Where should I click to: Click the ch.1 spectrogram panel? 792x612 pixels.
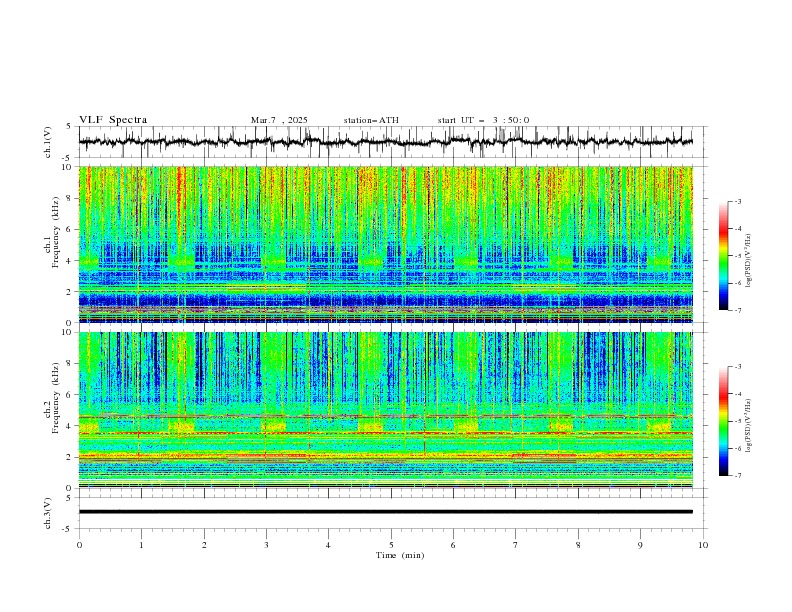[385, 244]
